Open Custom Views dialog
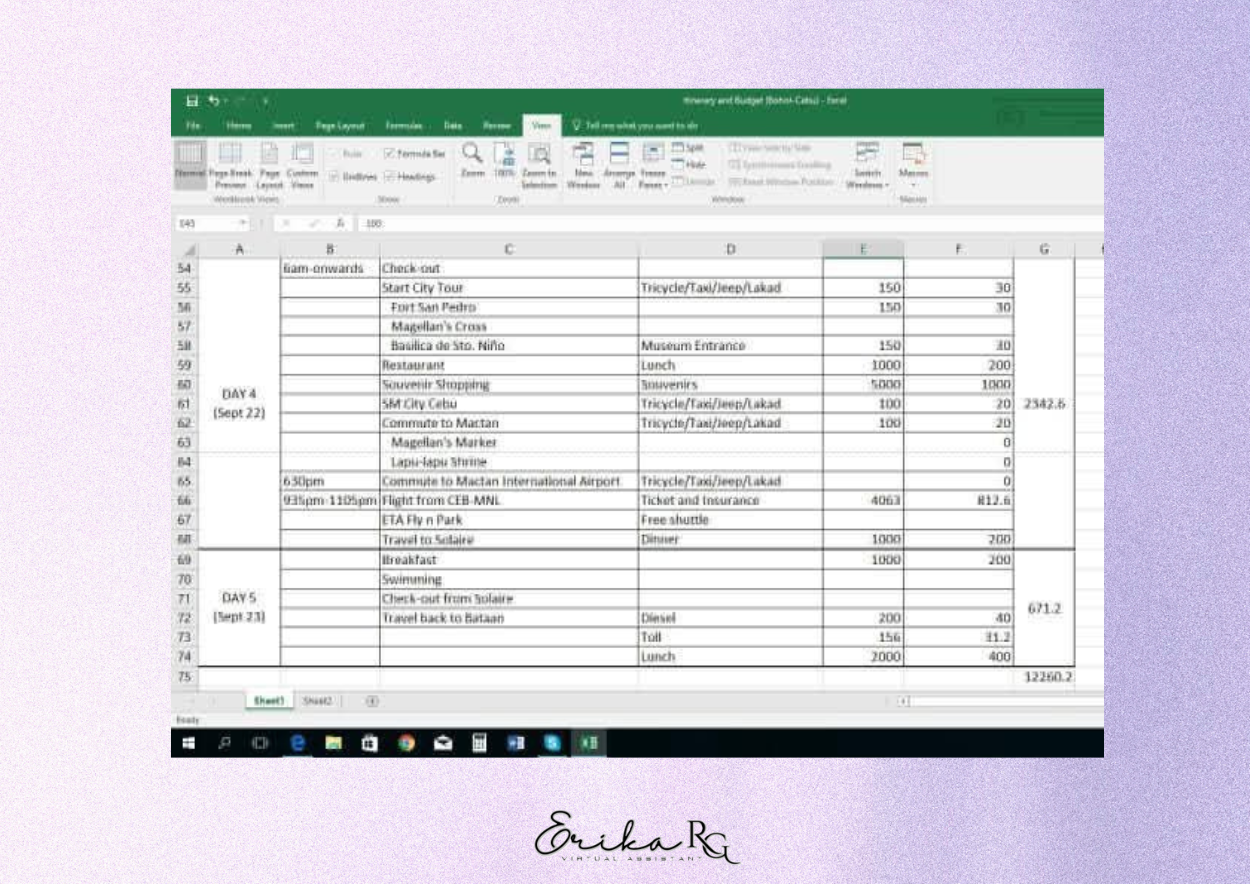Viewport: 1250px width, 884px height. (x=302, y=166)
